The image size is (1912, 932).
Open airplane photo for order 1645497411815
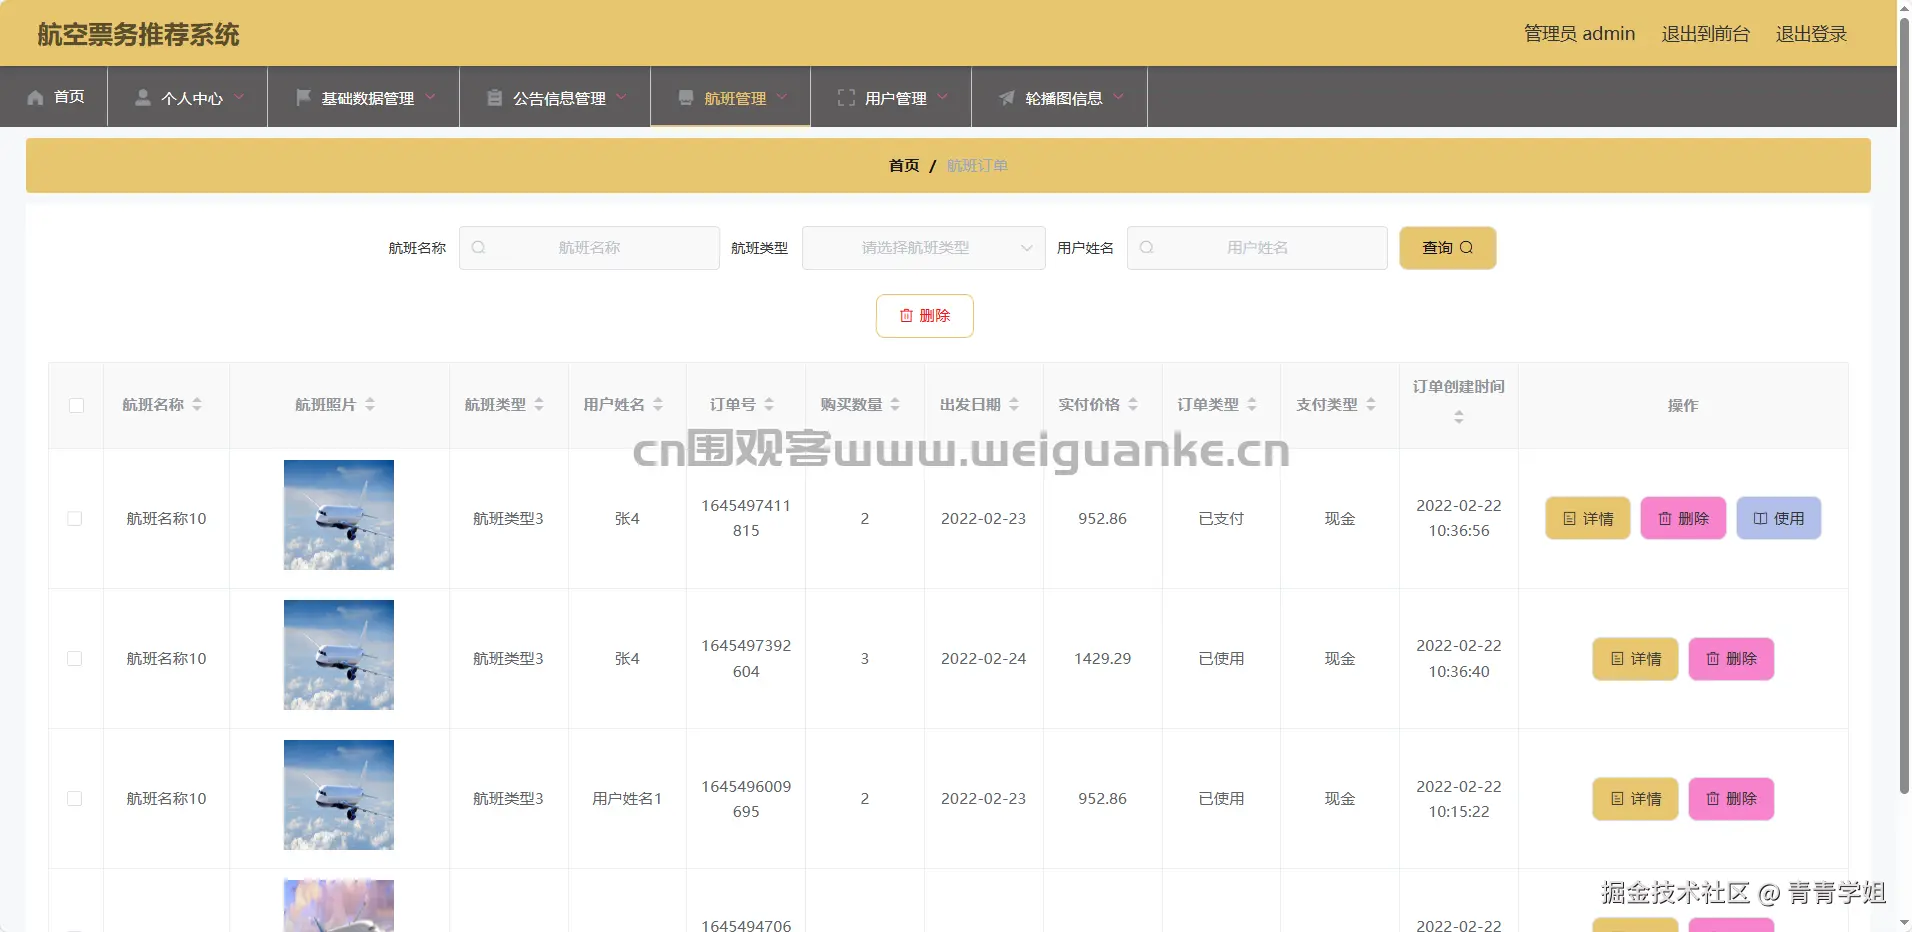pyautogui.click(x=339, y=515)
